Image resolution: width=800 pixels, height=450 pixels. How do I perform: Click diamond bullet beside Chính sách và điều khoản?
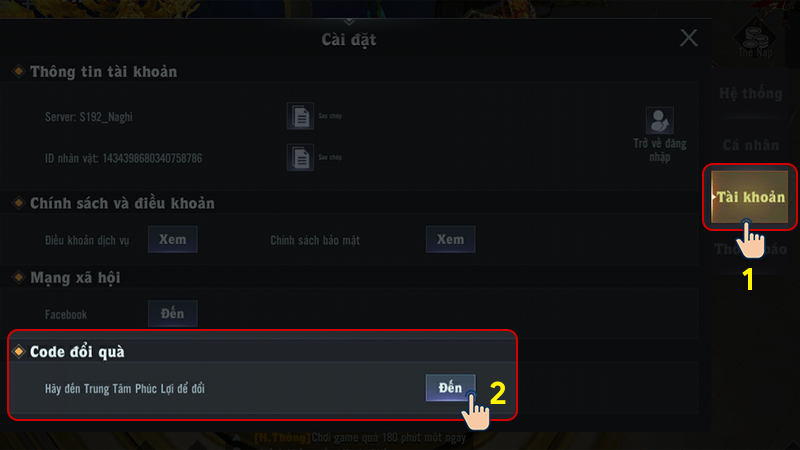pyautogui.click(x=18, y=203)
